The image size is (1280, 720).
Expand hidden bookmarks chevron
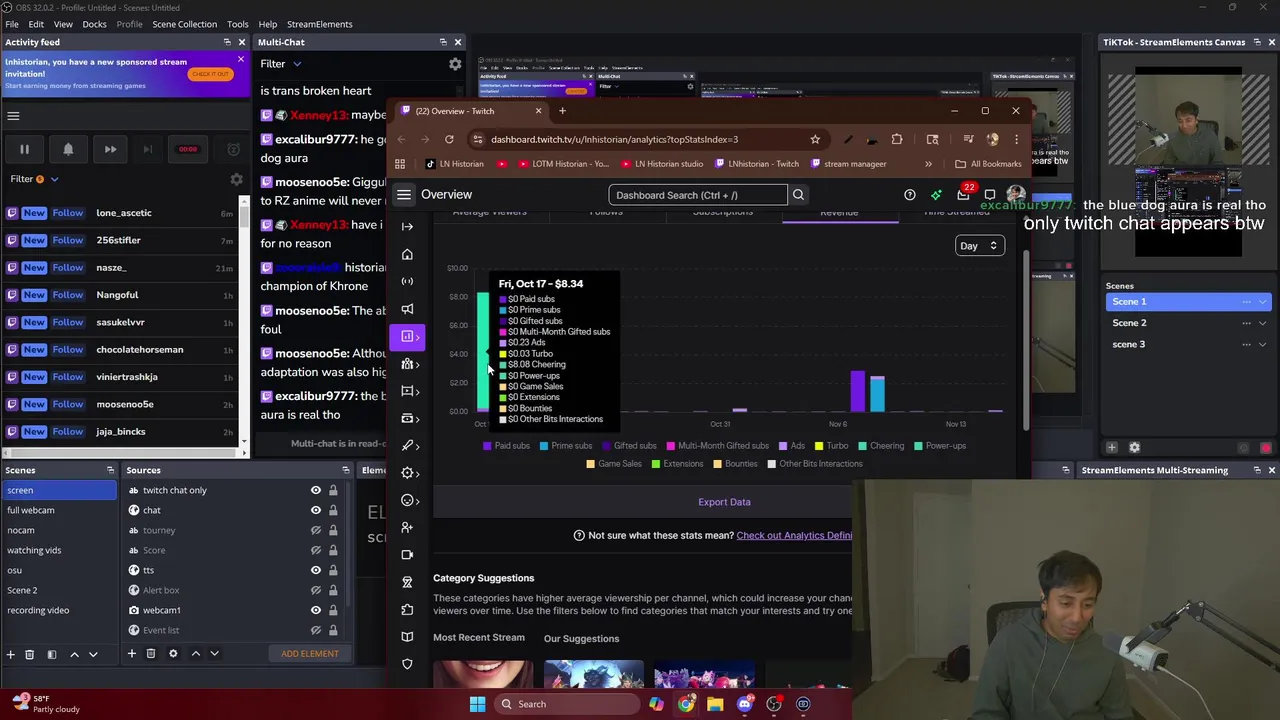928,164
